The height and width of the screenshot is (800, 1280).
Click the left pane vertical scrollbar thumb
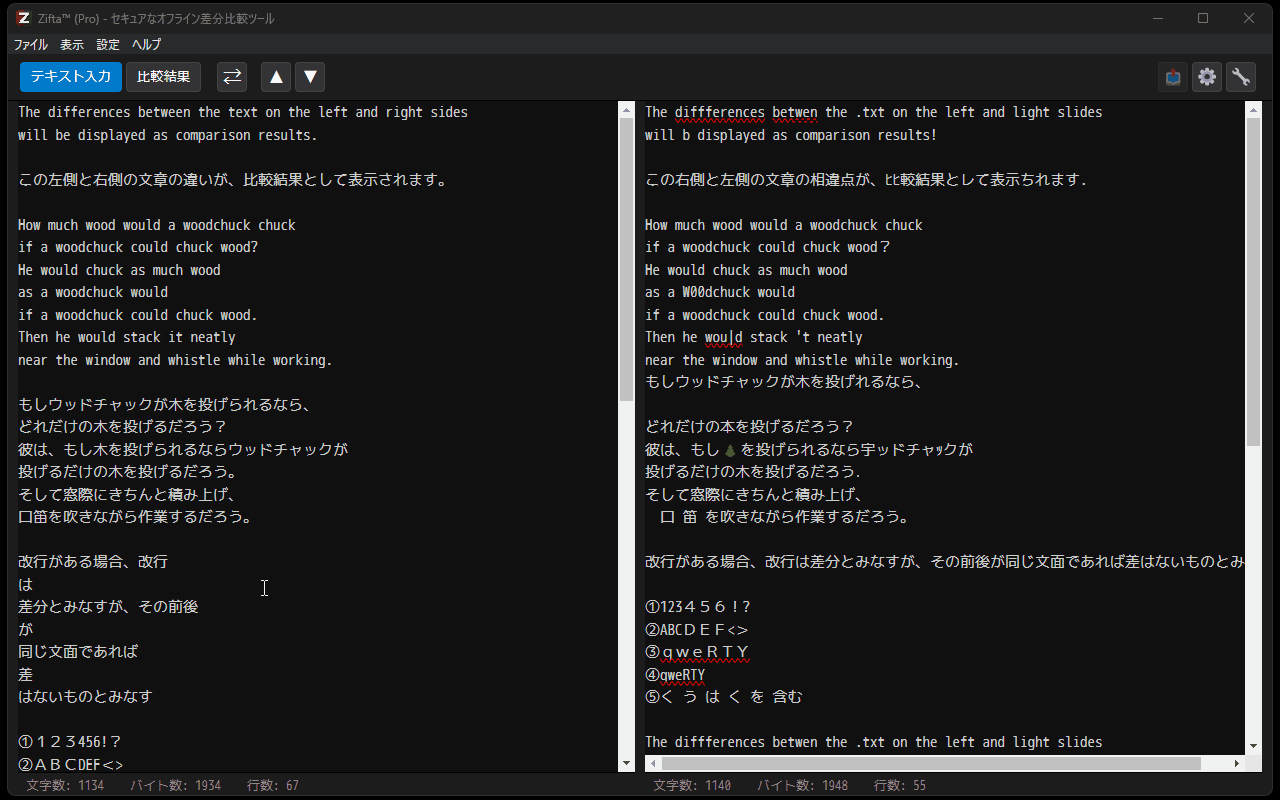click(627, 260)
